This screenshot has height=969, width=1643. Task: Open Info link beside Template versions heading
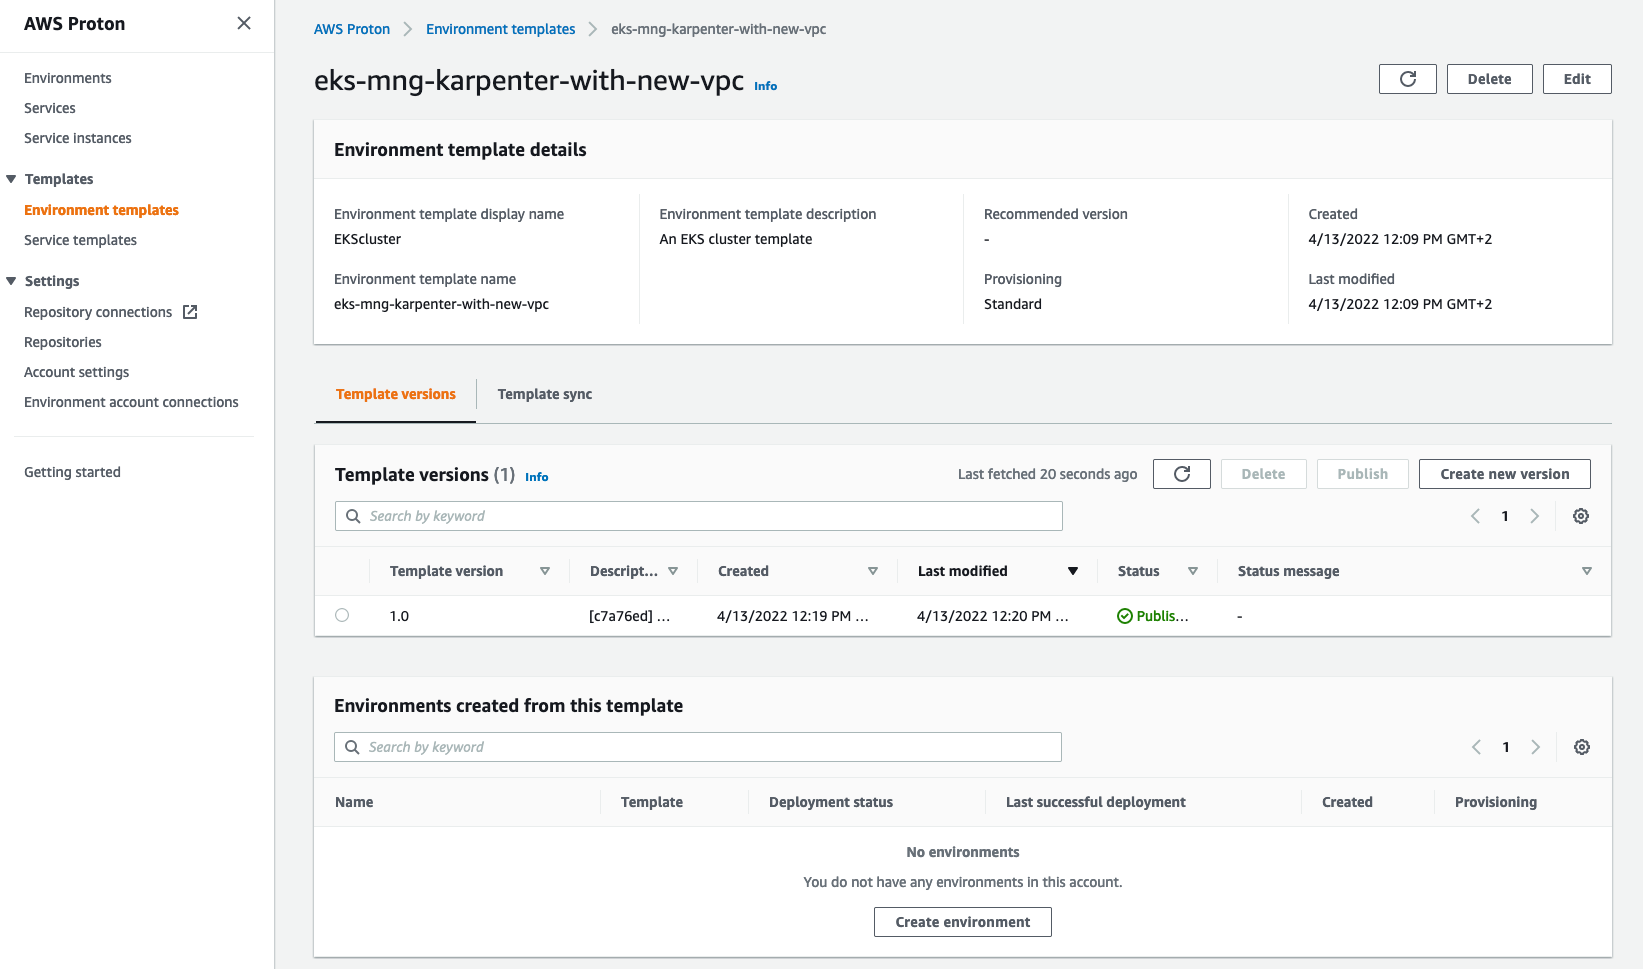[x=536, y=477]
